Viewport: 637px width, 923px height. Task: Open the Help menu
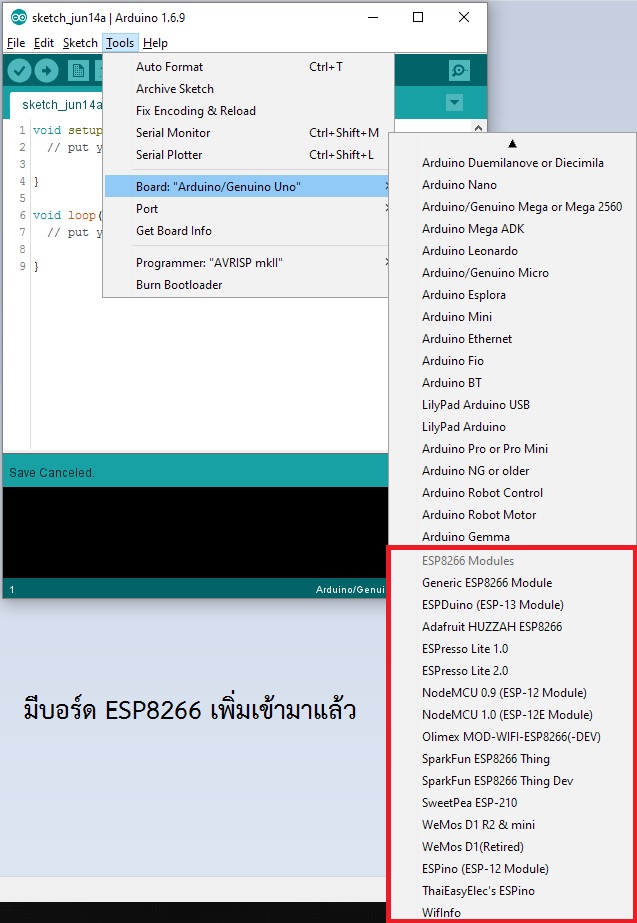coord(155,43)
